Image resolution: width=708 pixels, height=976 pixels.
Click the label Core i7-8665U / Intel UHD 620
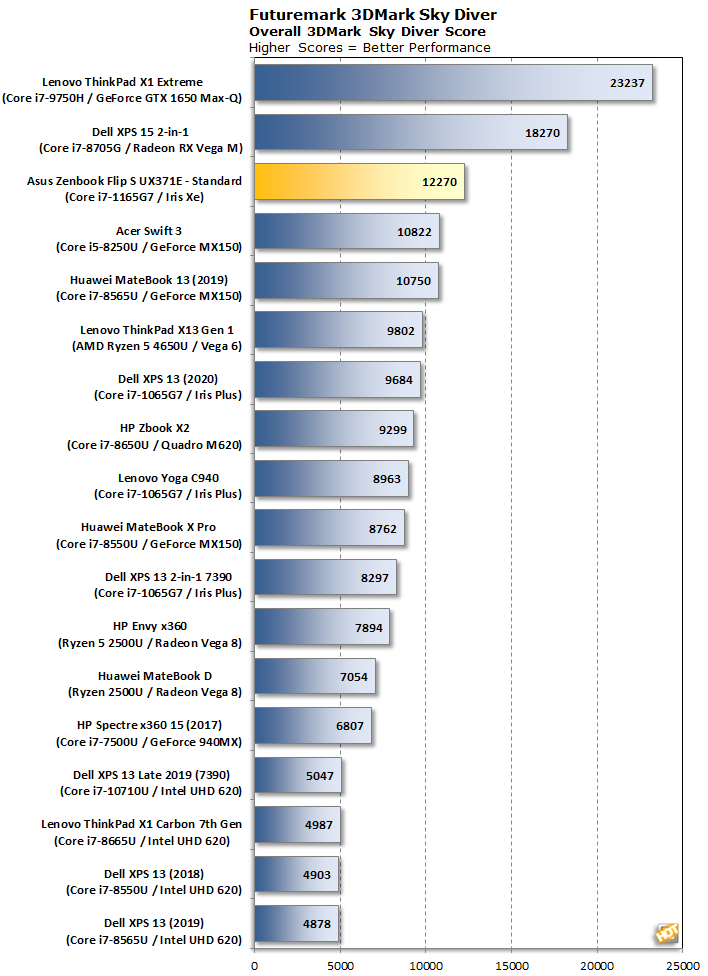[142, 841]
